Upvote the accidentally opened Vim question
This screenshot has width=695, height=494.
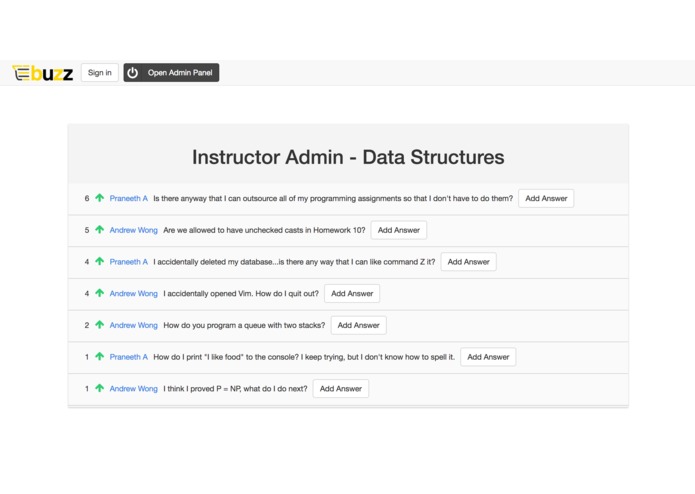(100, 293)
